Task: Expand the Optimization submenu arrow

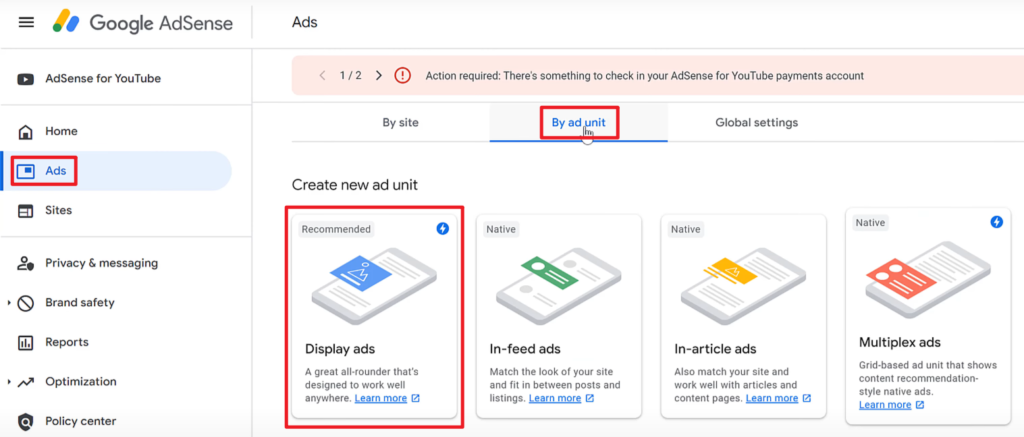Action: pyautogui.click(x=9, y=382)
